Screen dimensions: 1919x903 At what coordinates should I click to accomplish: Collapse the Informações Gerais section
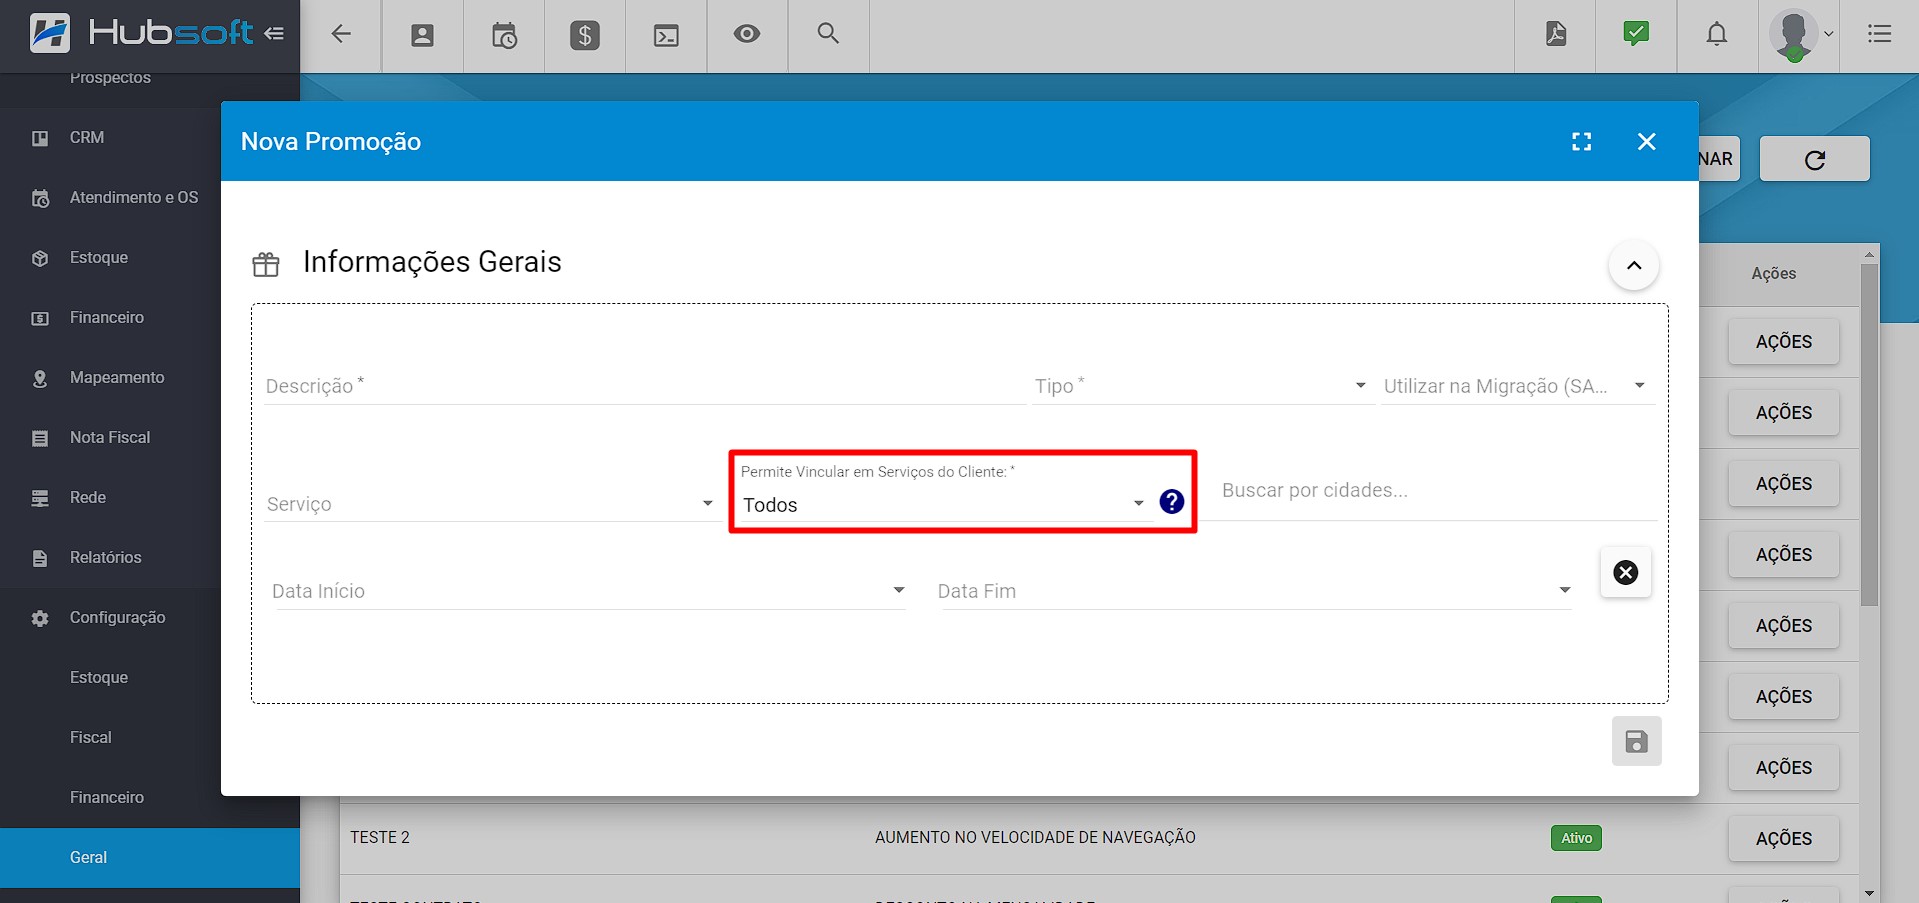[x=1634, y=265]
